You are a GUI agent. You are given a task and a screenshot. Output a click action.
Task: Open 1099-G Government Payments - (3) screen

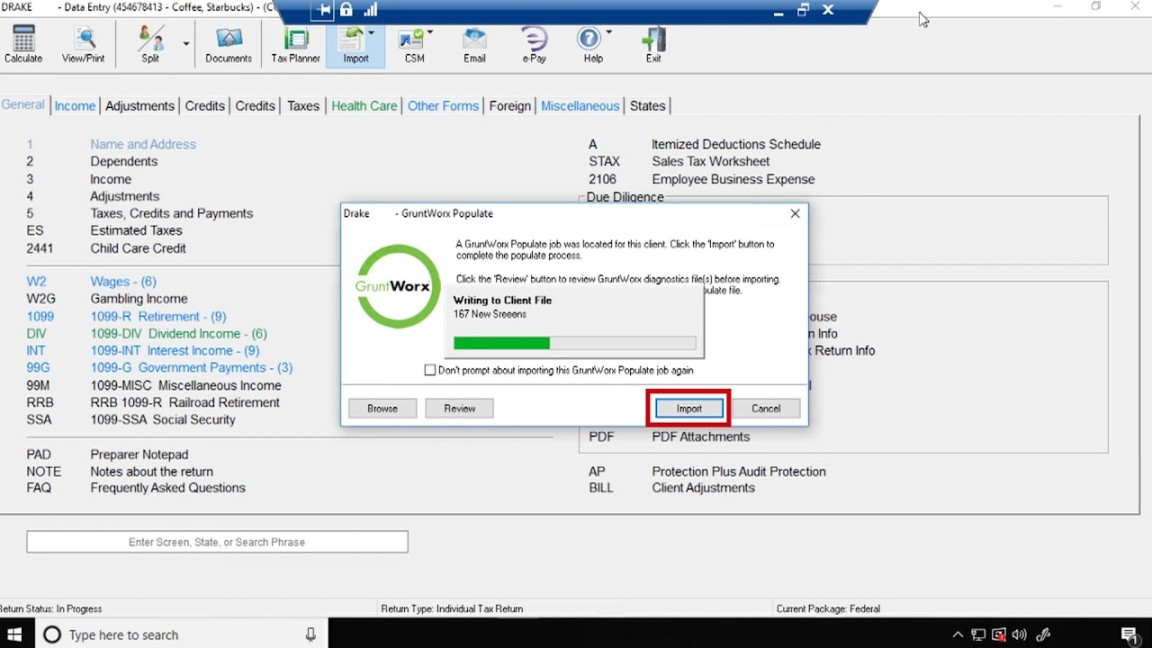(x=192, y=367)
